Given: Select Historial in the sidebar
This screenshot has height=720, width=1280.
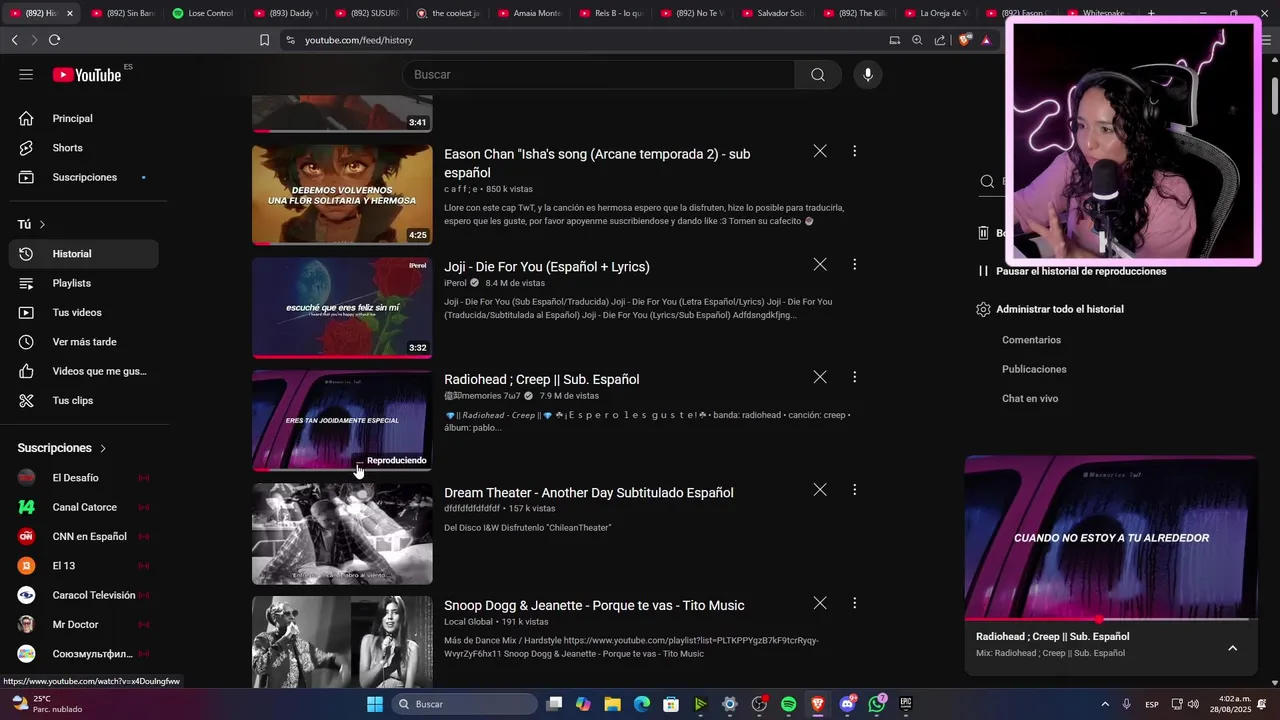Looking at the screenshot, I should point(84,254).
